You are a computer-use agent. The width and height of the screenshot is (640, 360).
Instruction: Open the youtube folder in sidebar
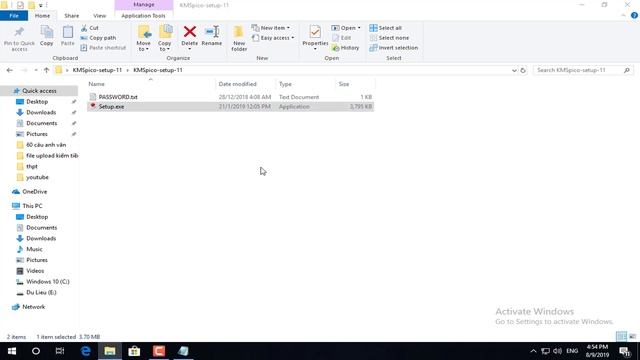tap(37, 177)
